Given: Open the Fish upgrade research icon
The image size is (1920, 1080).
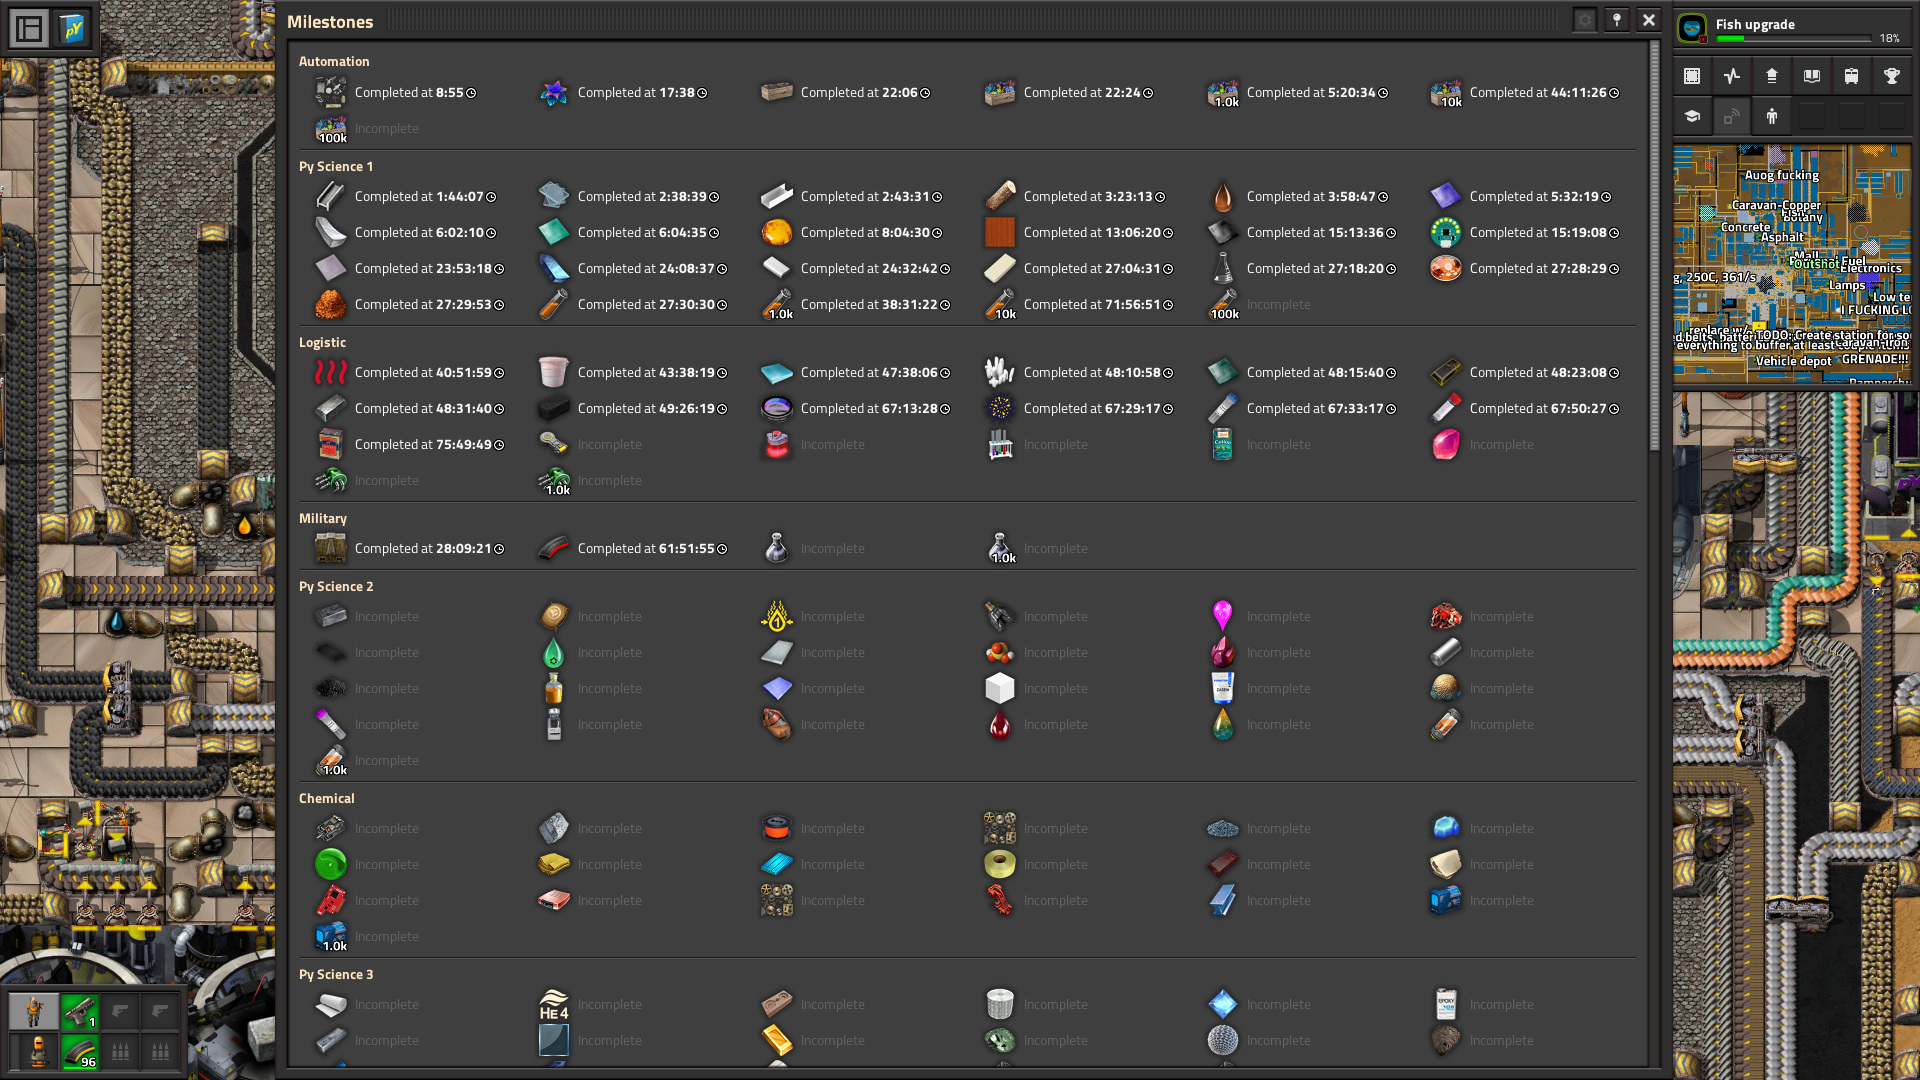Looking at the screenshot, I should pos(1692,29).
